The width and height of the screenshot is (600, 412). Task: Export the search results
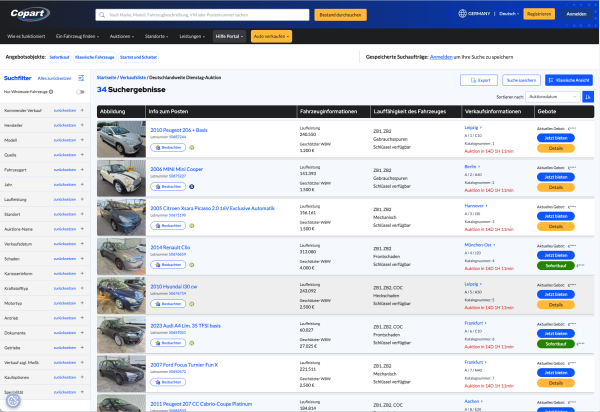pos(479,80)
